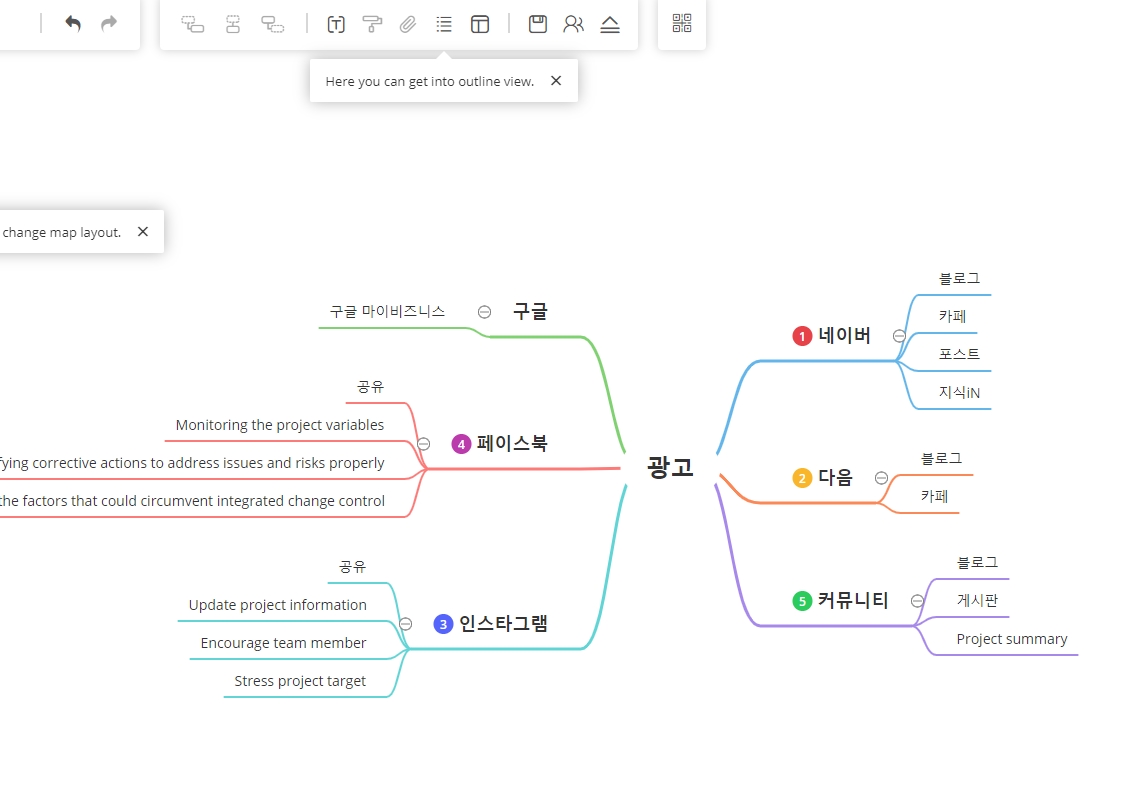This screenshot has height=806, width=1137.
Task: Add a text note with the [T] icon
Action: pos(336,25)
